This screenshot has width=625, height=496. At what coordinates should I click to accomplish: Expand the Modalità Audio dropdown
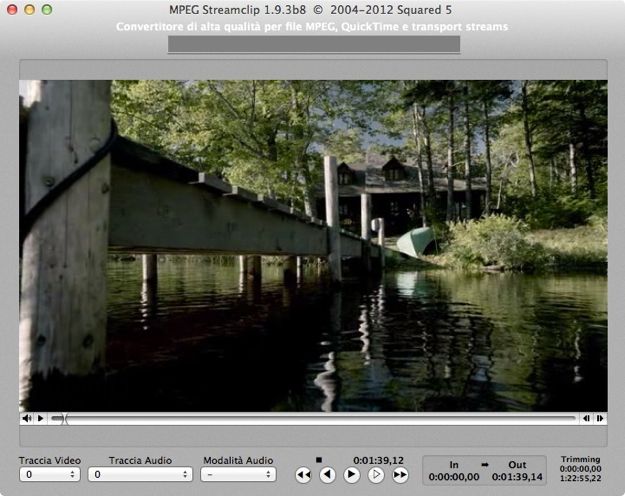coord(238,475)
